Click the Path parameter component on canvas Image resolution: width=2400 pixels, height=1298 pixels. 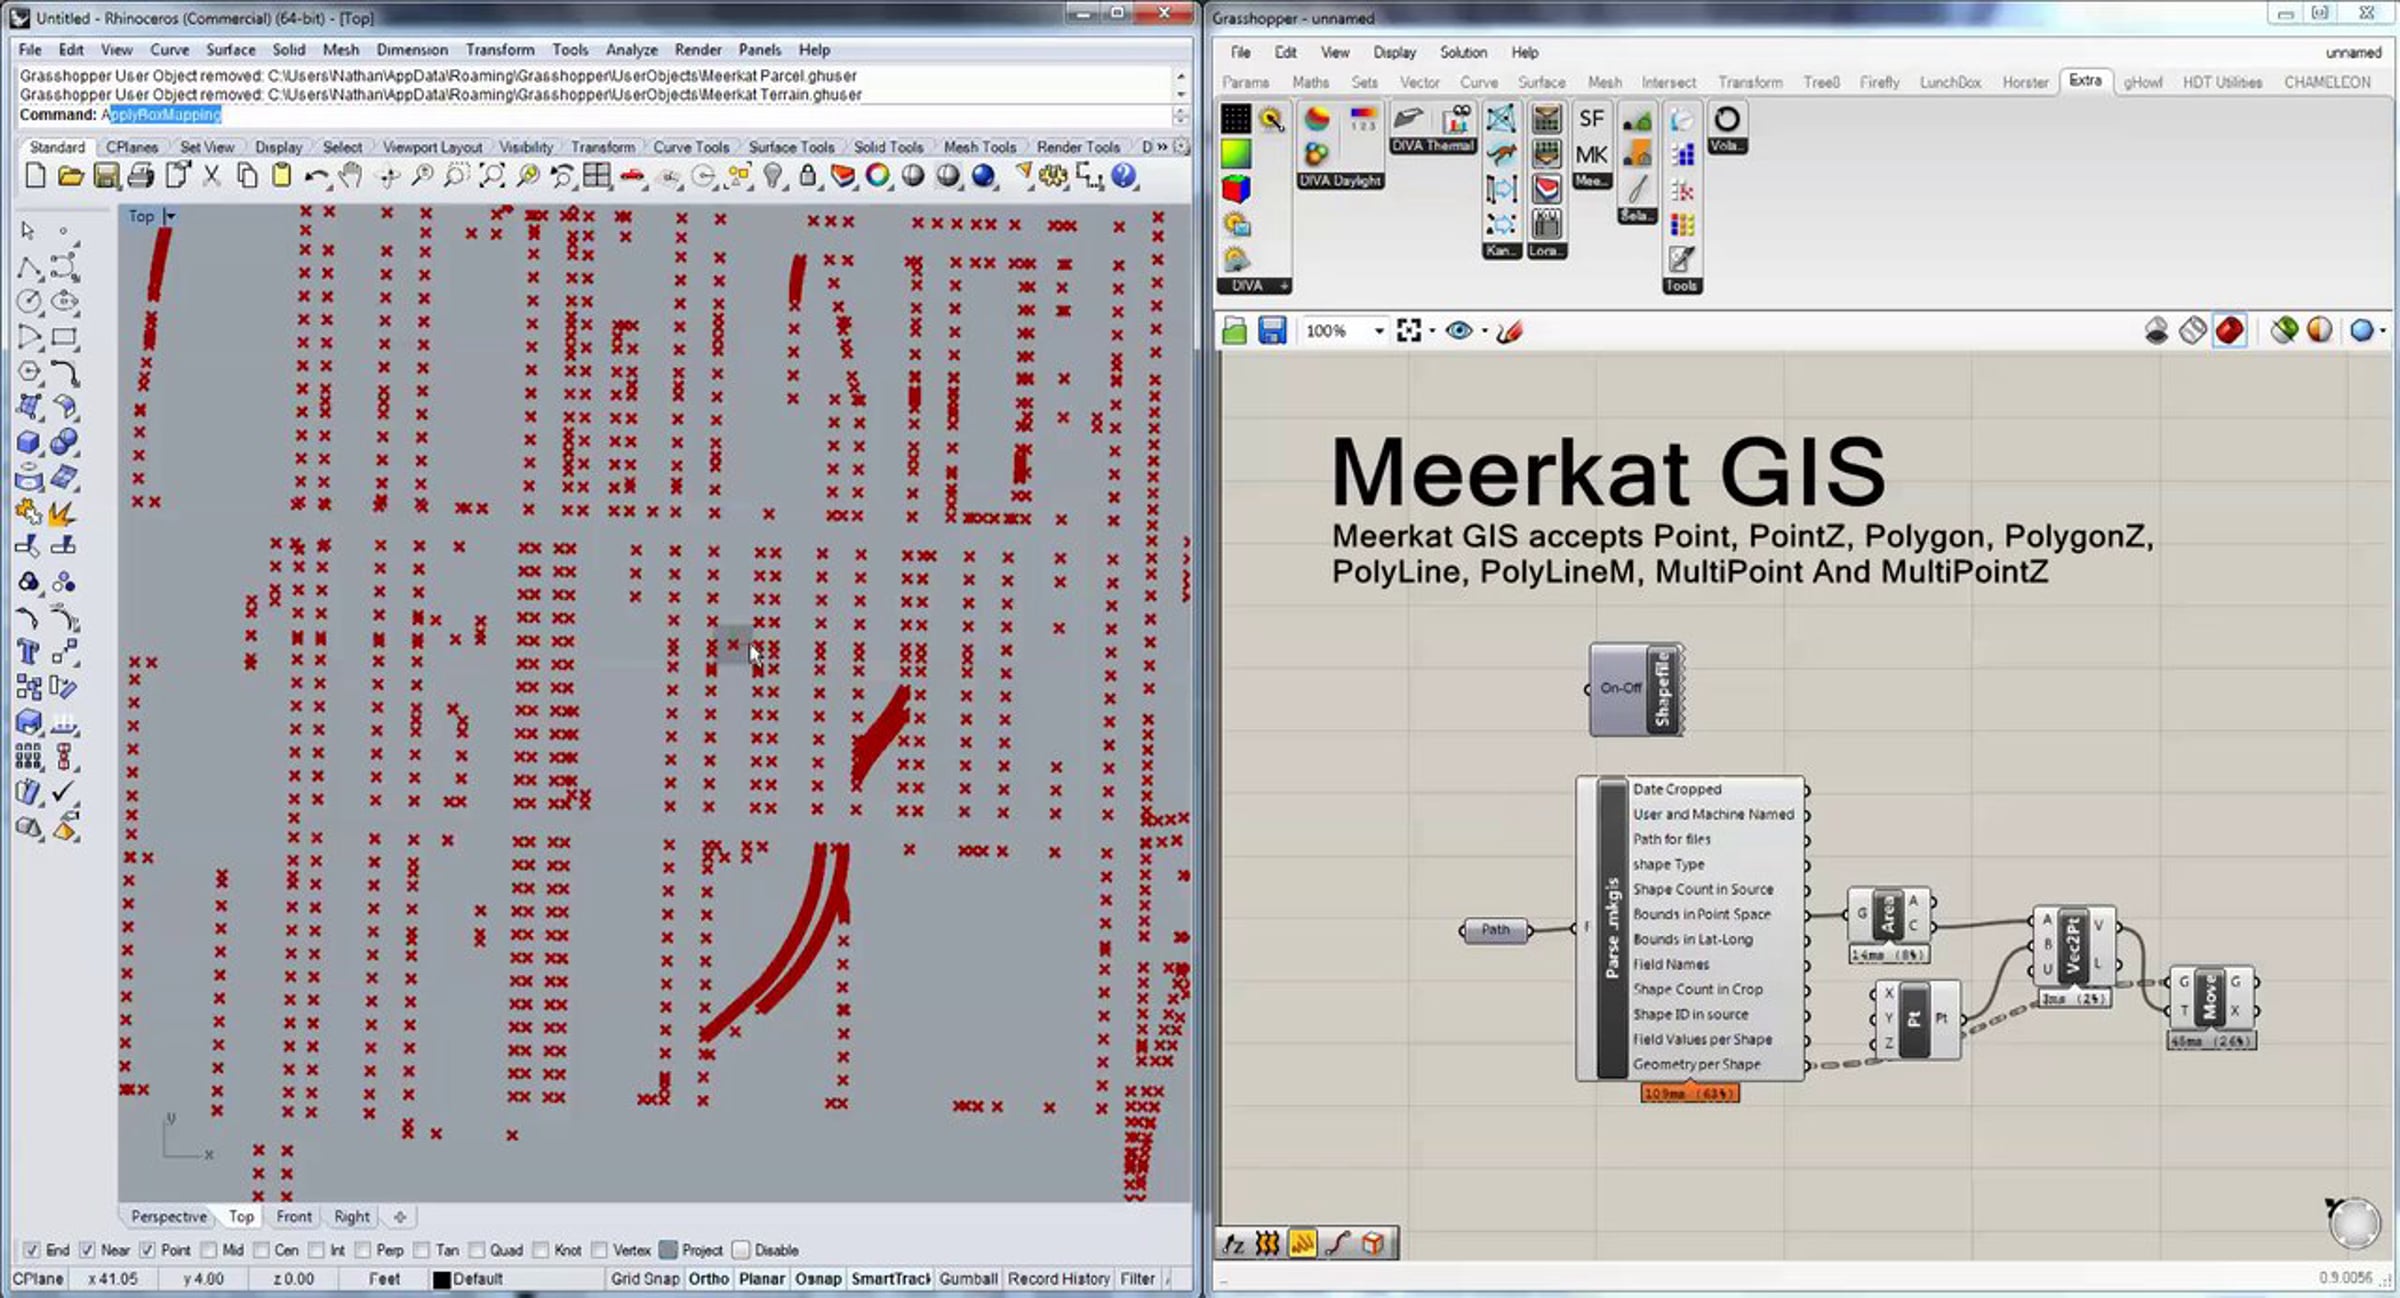pyautogui.click(x=1495, y=930)
